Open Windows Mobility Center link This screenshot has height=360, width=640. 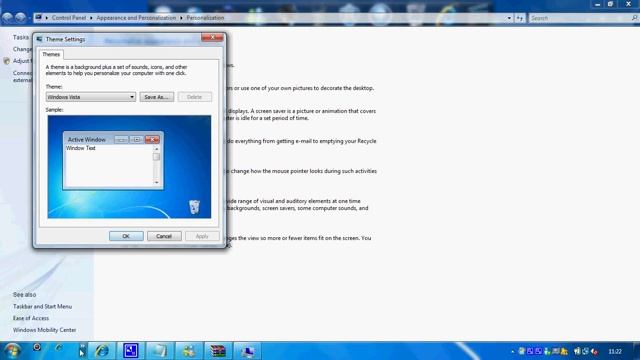coord(44,330)
